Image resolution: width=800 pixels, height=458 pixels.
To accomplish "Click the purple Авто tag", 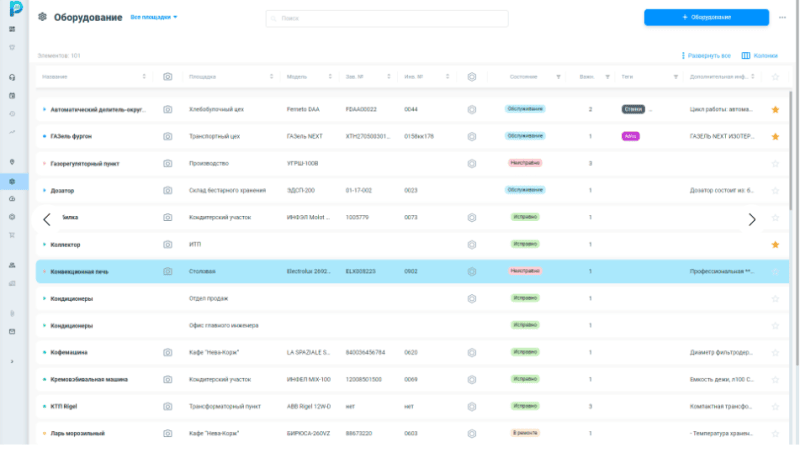I will tap(630, 136).
